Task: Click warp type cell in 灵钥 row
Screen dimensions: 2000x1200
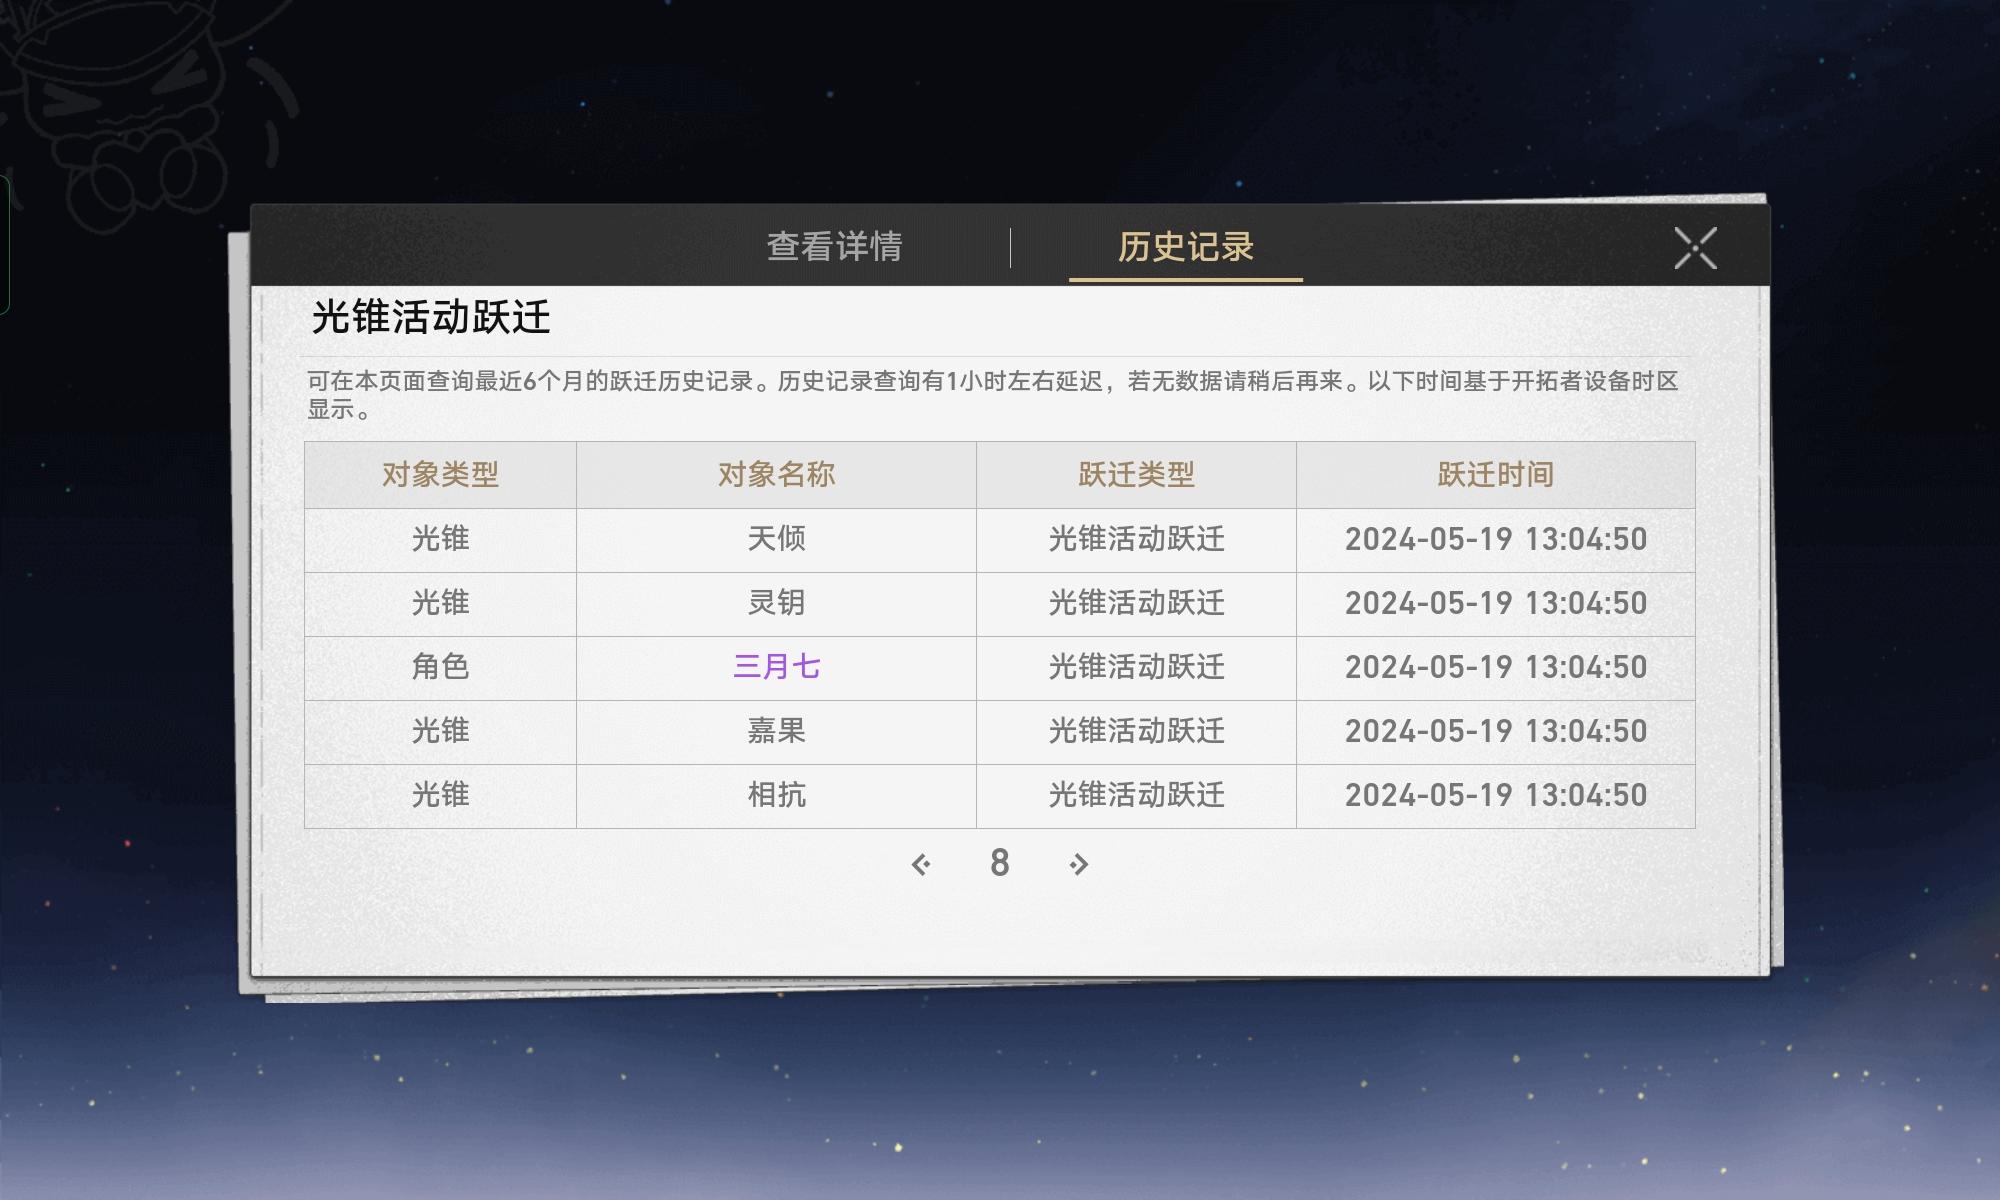Action: pyautogui.click(x=1136, y=603)
